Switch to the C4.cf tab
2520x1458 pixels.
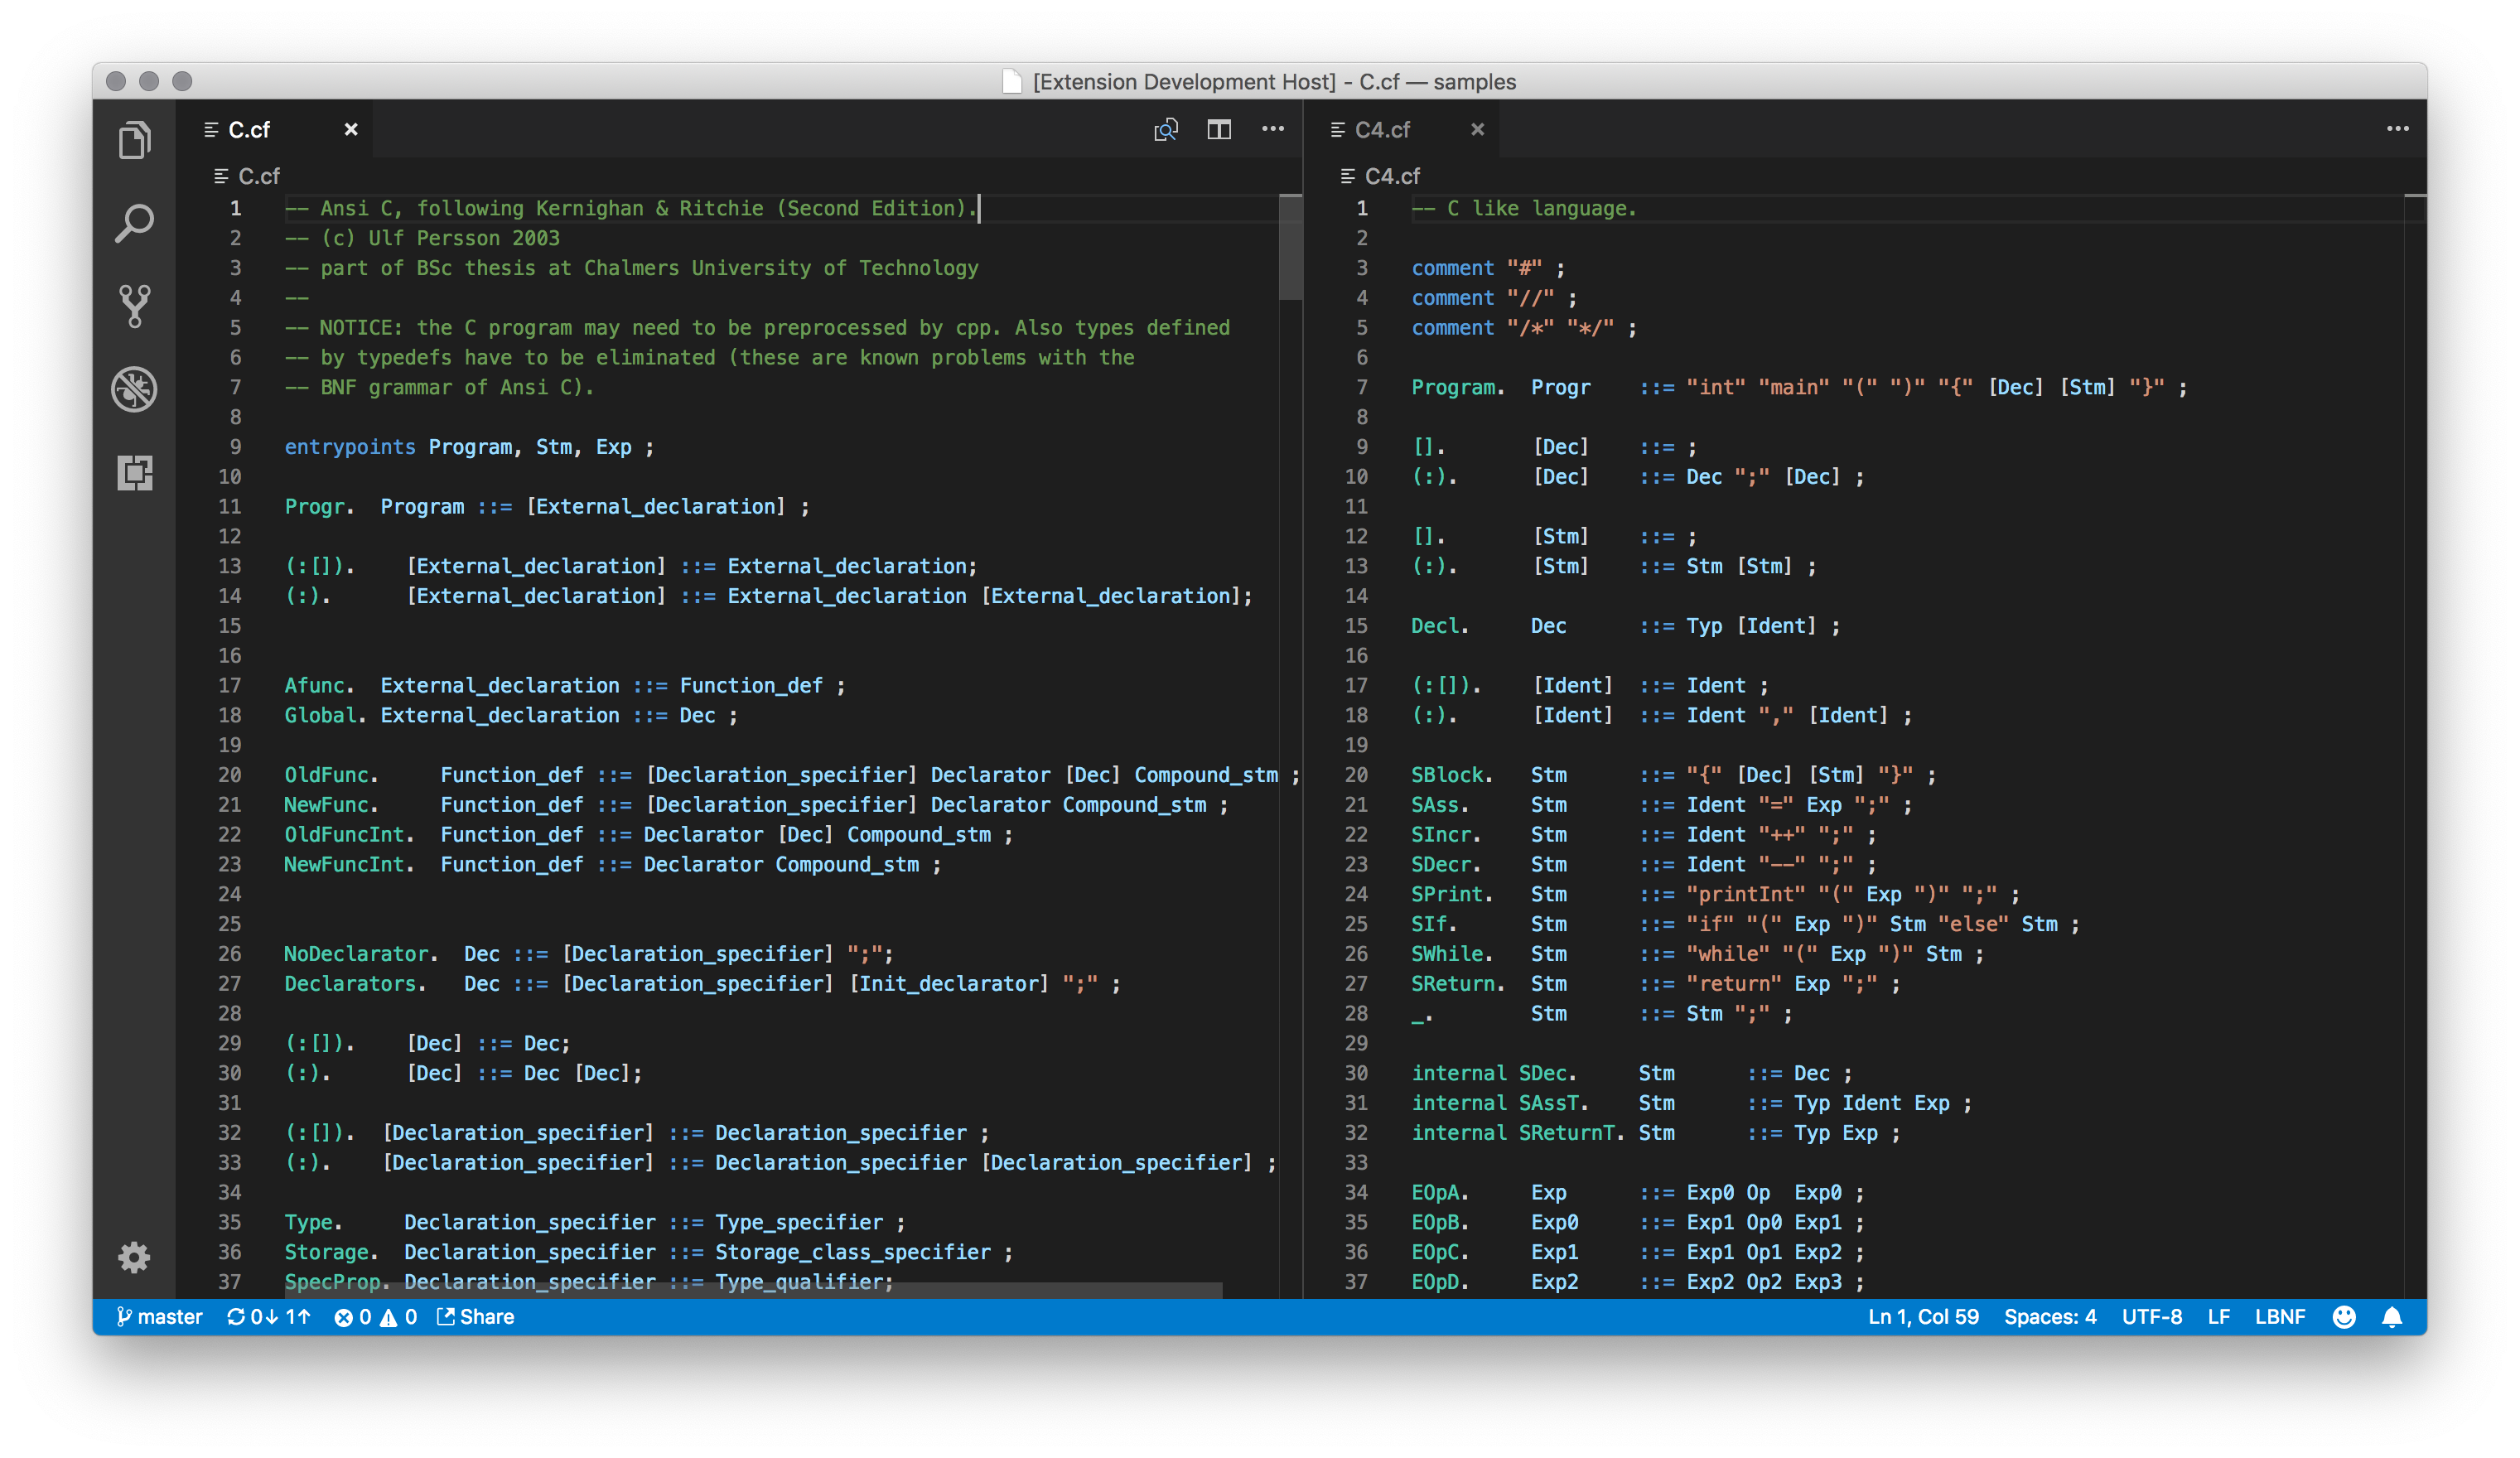tap(1382, 130)
